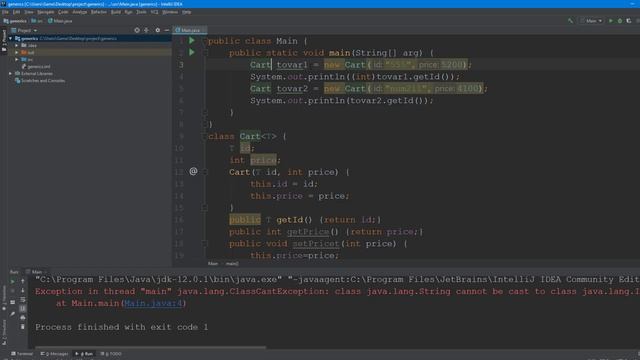Screen dimensions: 640x360
Task: Run the Main configuration with the toolbar play button
Action: [611, 21]
